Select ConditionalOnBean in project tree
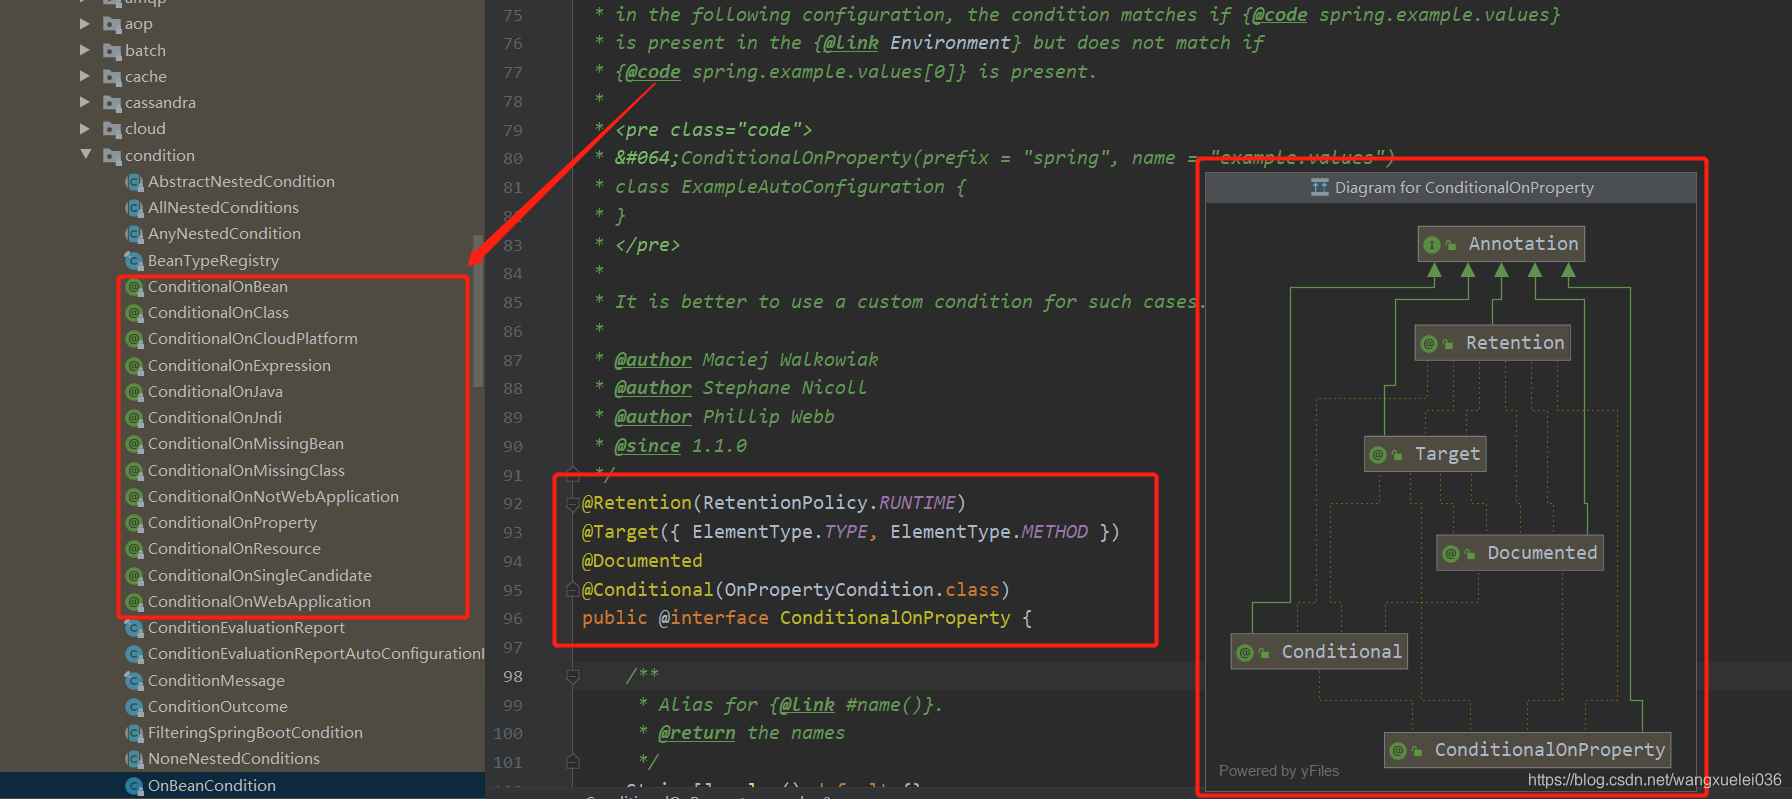Viewport: 1792px width, 799px height. (x=218, y=286)
